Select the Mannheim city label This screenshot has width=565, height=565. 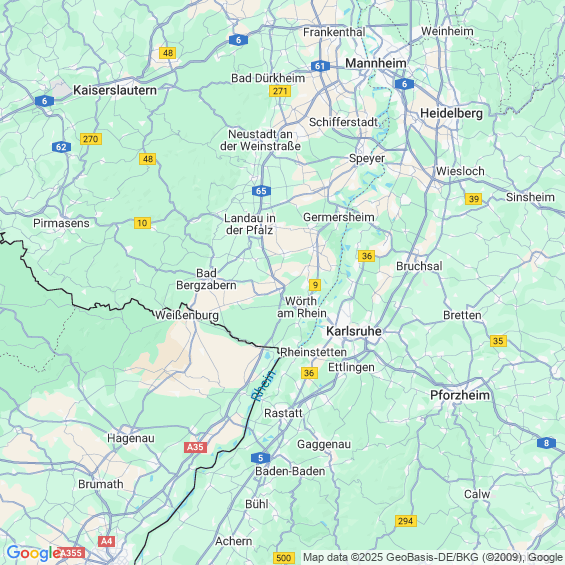point(376,63)
